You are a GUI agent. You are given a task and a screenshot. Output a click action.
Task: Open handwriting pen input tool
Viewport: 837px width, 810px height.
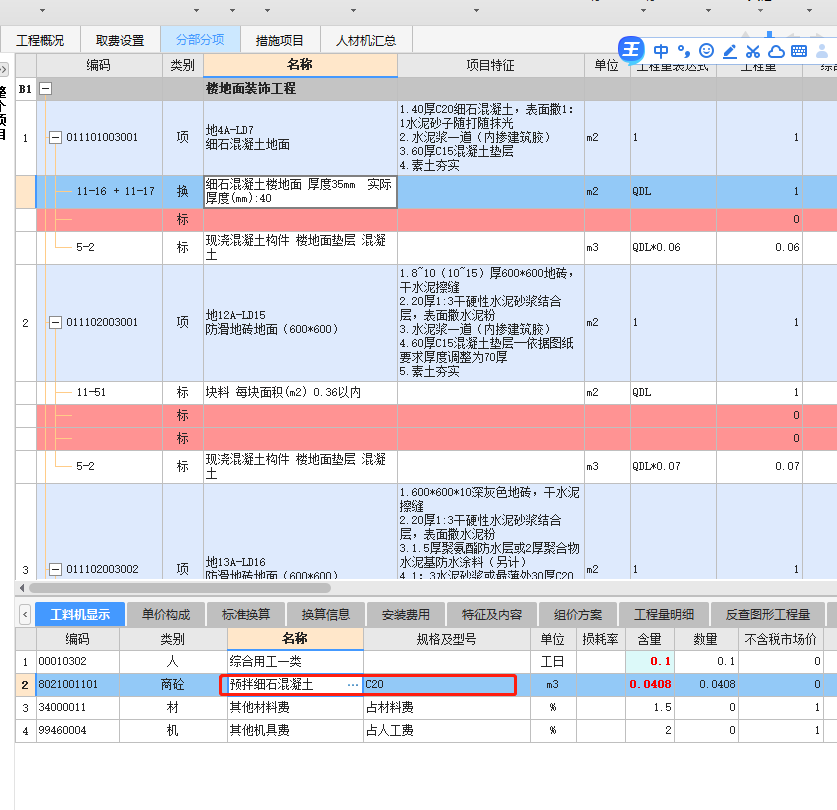730,51
